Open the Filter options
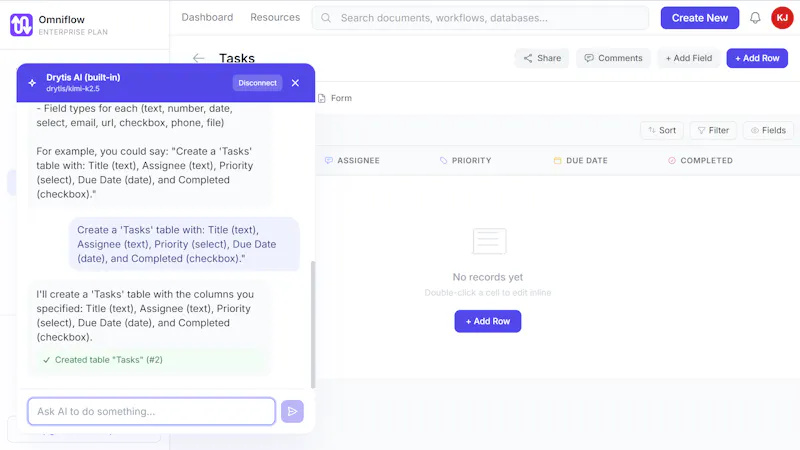The height and width of the screenshot is (450, 800). (x=713, y=130)
